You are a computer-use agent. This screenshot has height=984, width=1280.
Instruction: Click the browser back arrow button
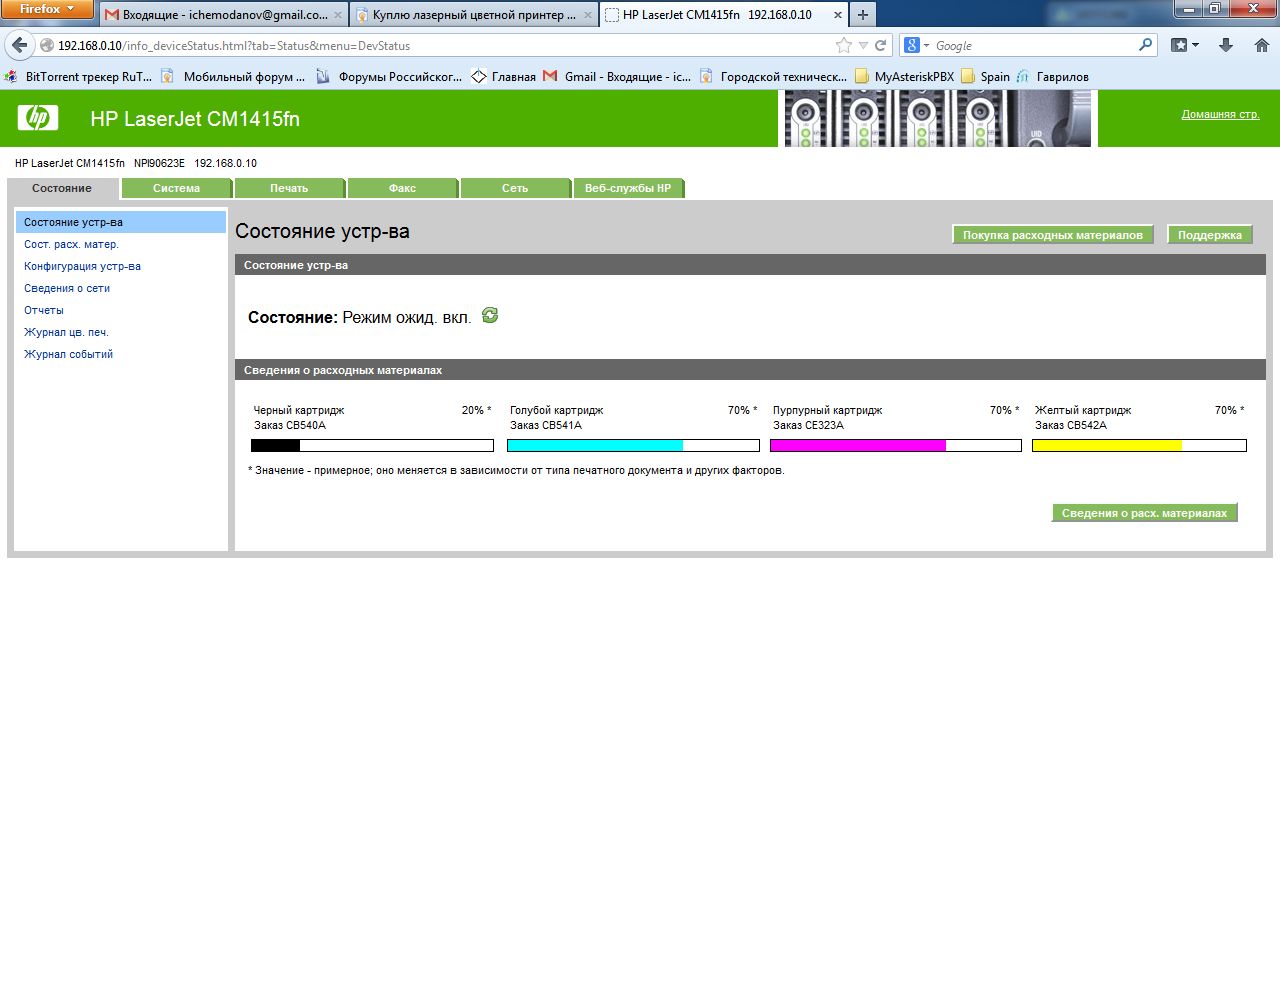(x=19, y=45)
